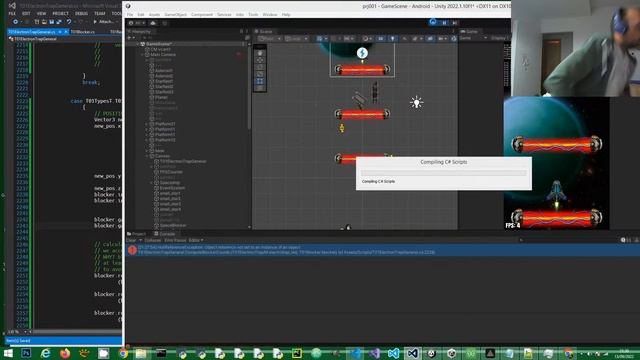
Task: Open the T01Blocker.cs tab in Visual Studio
Action: tap(82, 32)
